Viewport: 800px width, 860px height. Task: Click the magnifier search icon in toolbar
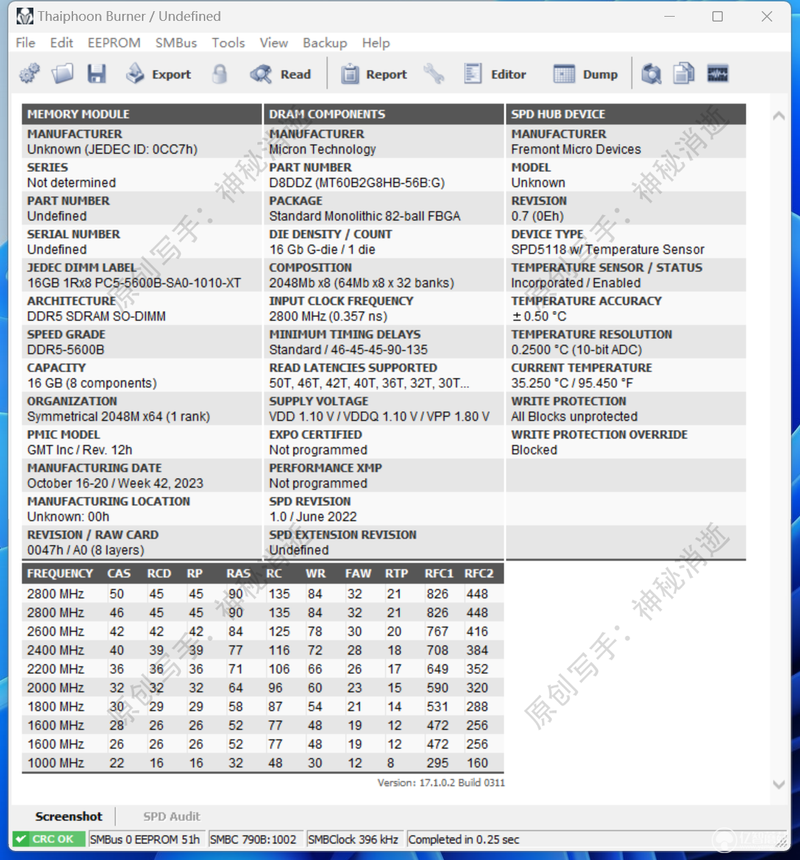(x=651, y=73)
